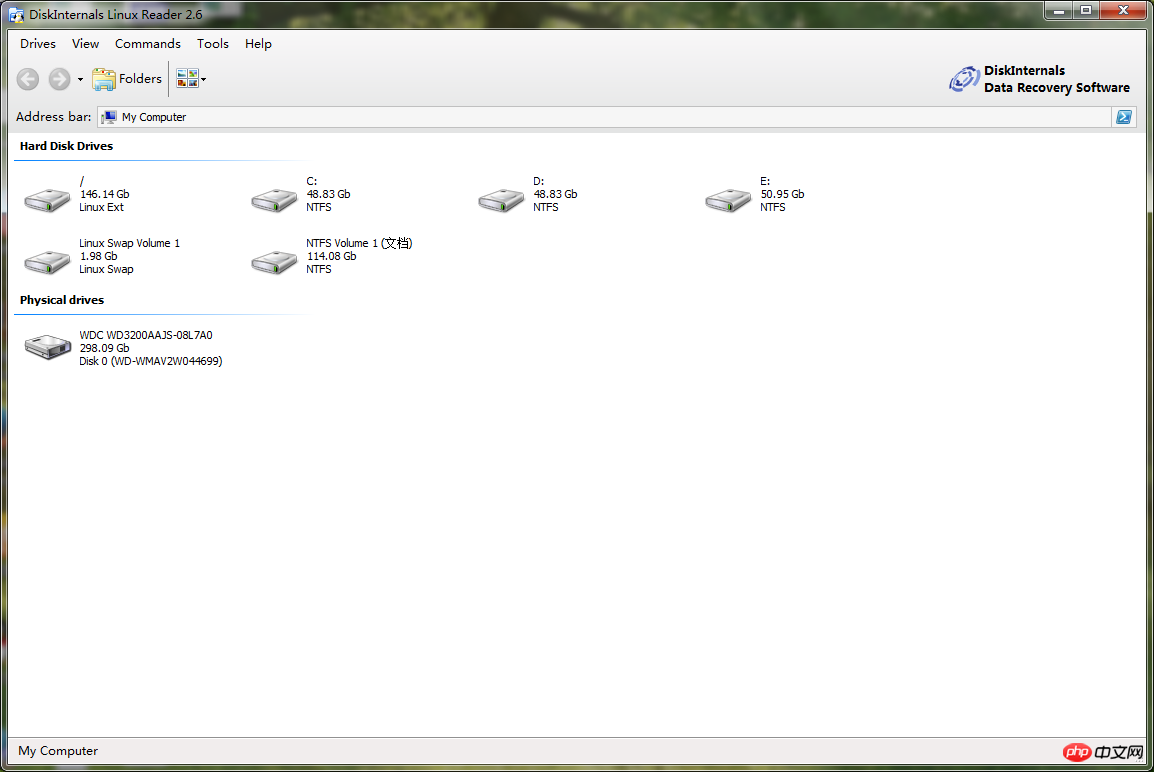The image size is (1154, 772).
Task: Select the WDC physical disk icon
Action: tap(48, 347)
